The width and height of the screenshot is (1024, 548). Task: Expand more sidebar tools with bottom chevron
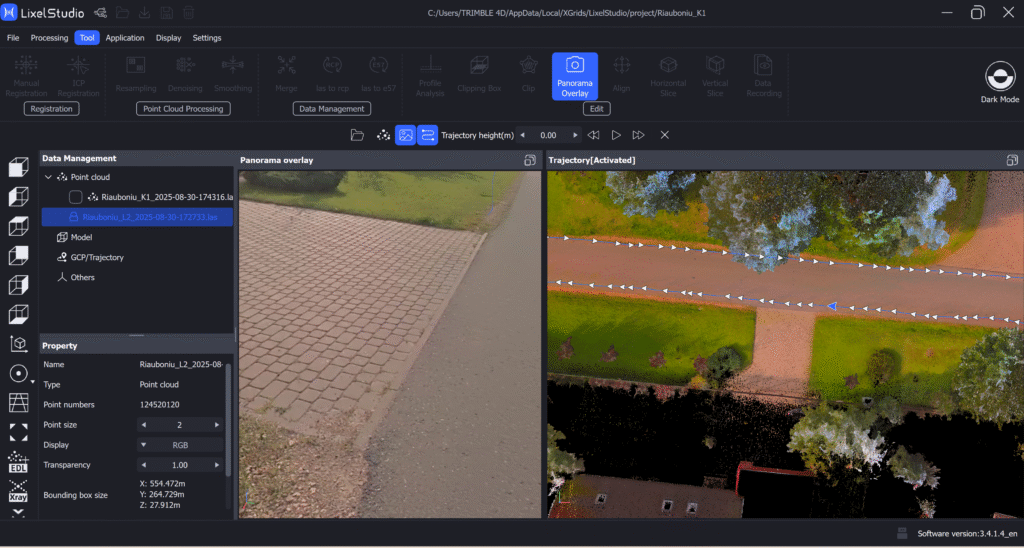point(18,512)
